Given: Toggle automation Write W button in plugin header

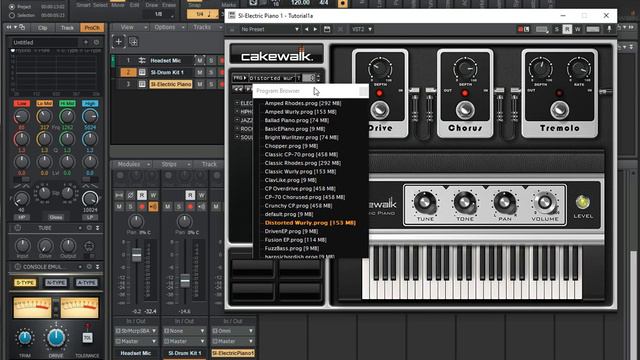Looking at the screenshot, I should tap(578, 29).
